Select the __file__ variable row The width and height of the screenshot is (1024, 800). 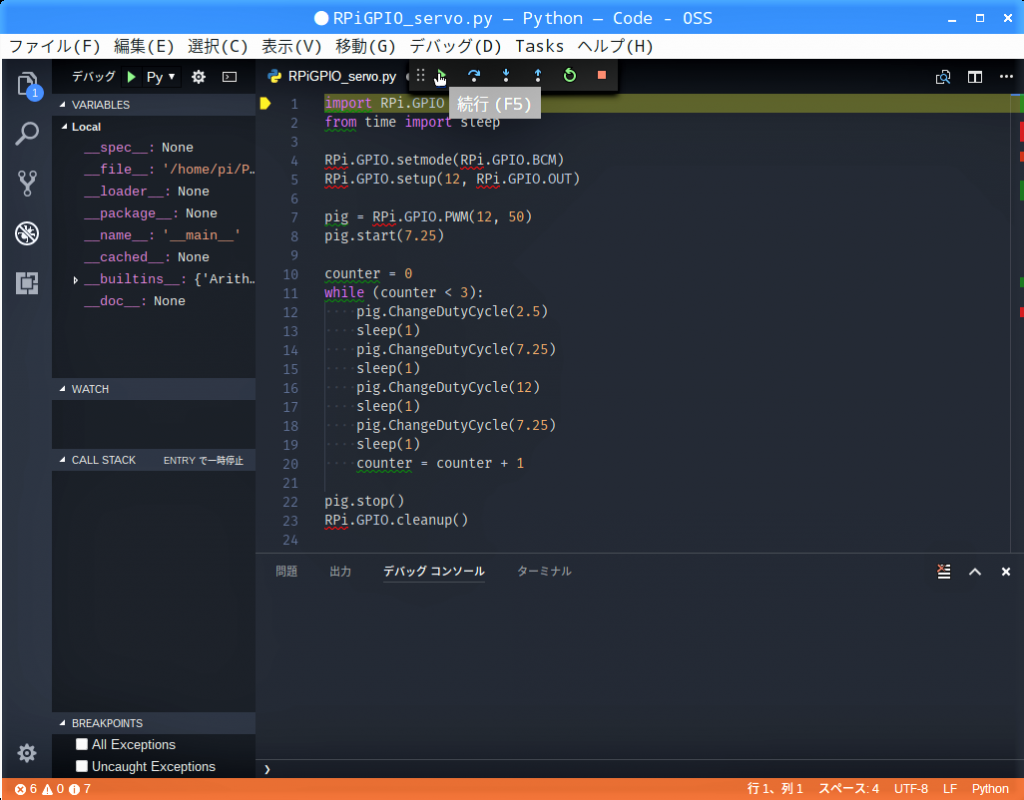[154, 170]
